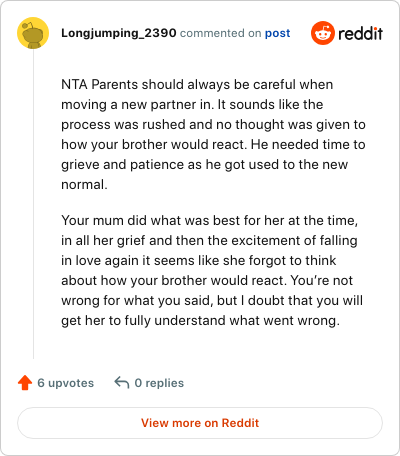This screenshot has width=400, height=456.
Task: Click the curved reply arrow icon
Action: coord(122,382)
